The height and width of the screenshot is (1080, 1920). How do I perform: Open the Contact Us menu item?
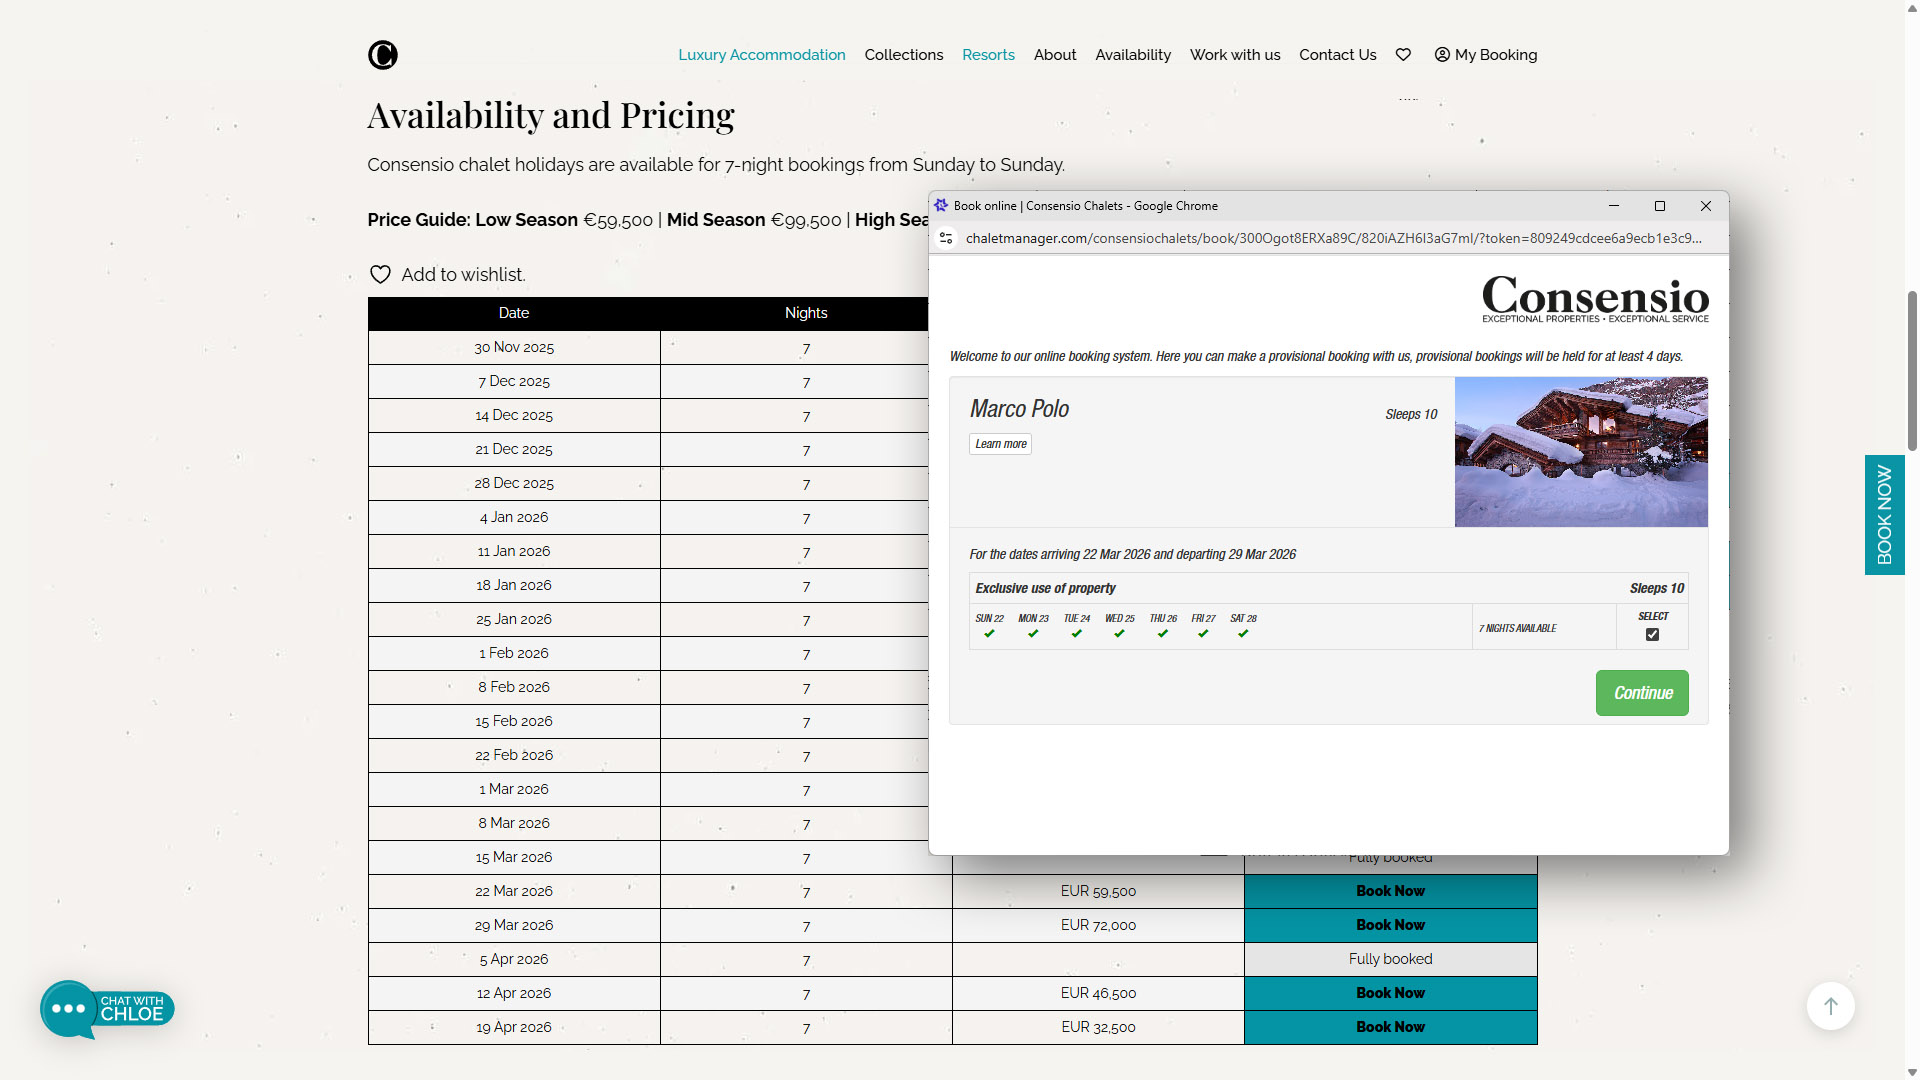point(1338,55)
